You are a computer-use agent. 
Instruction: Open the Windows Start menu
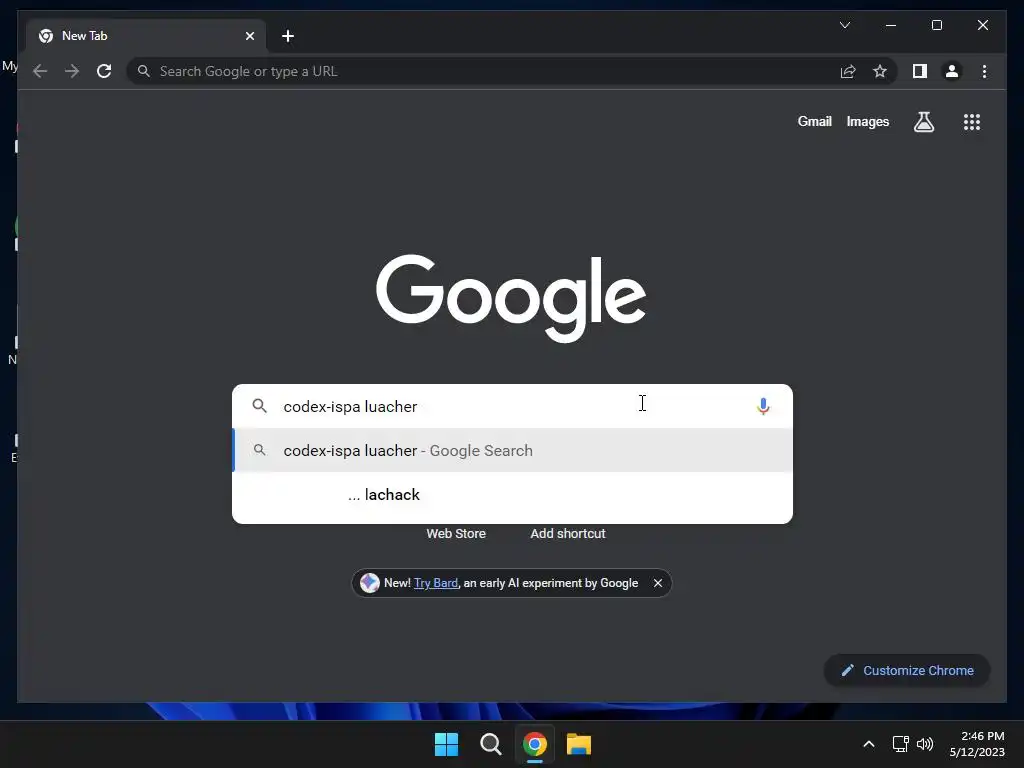(447, 744)
